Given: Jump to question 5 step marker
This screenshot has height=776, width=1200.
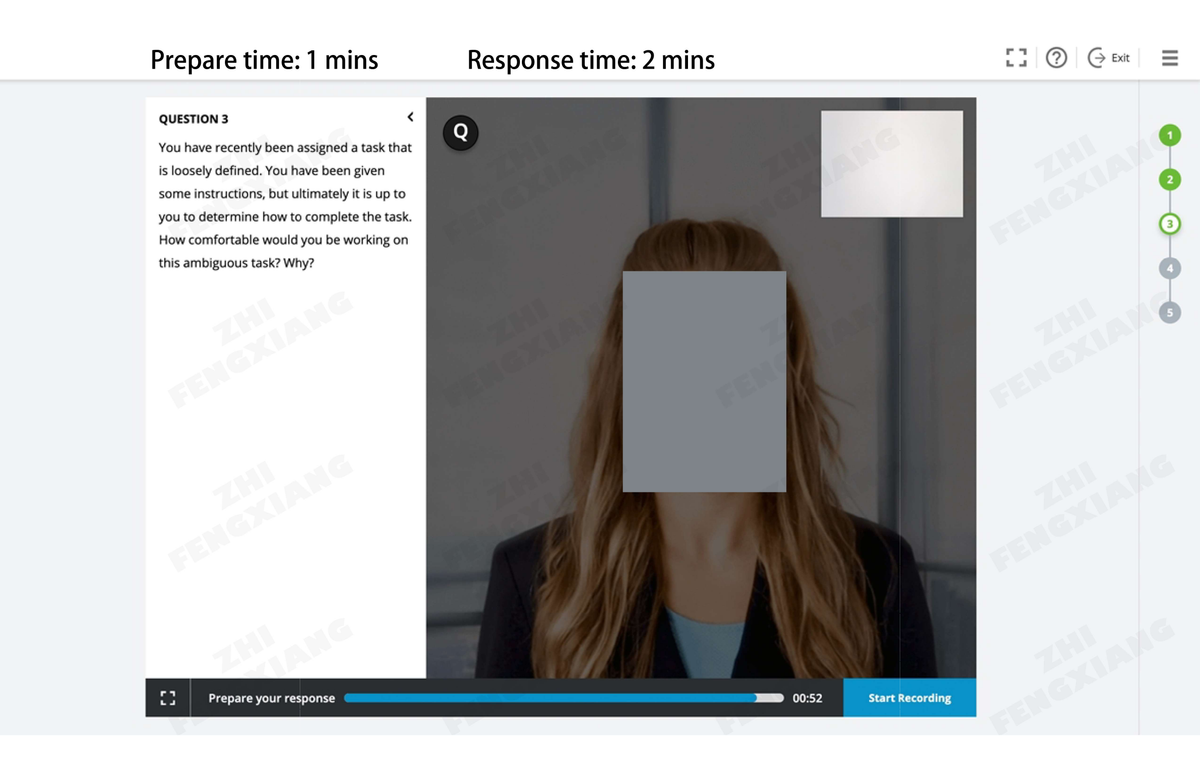Looking at the screenshot, I should point(1169,312).
